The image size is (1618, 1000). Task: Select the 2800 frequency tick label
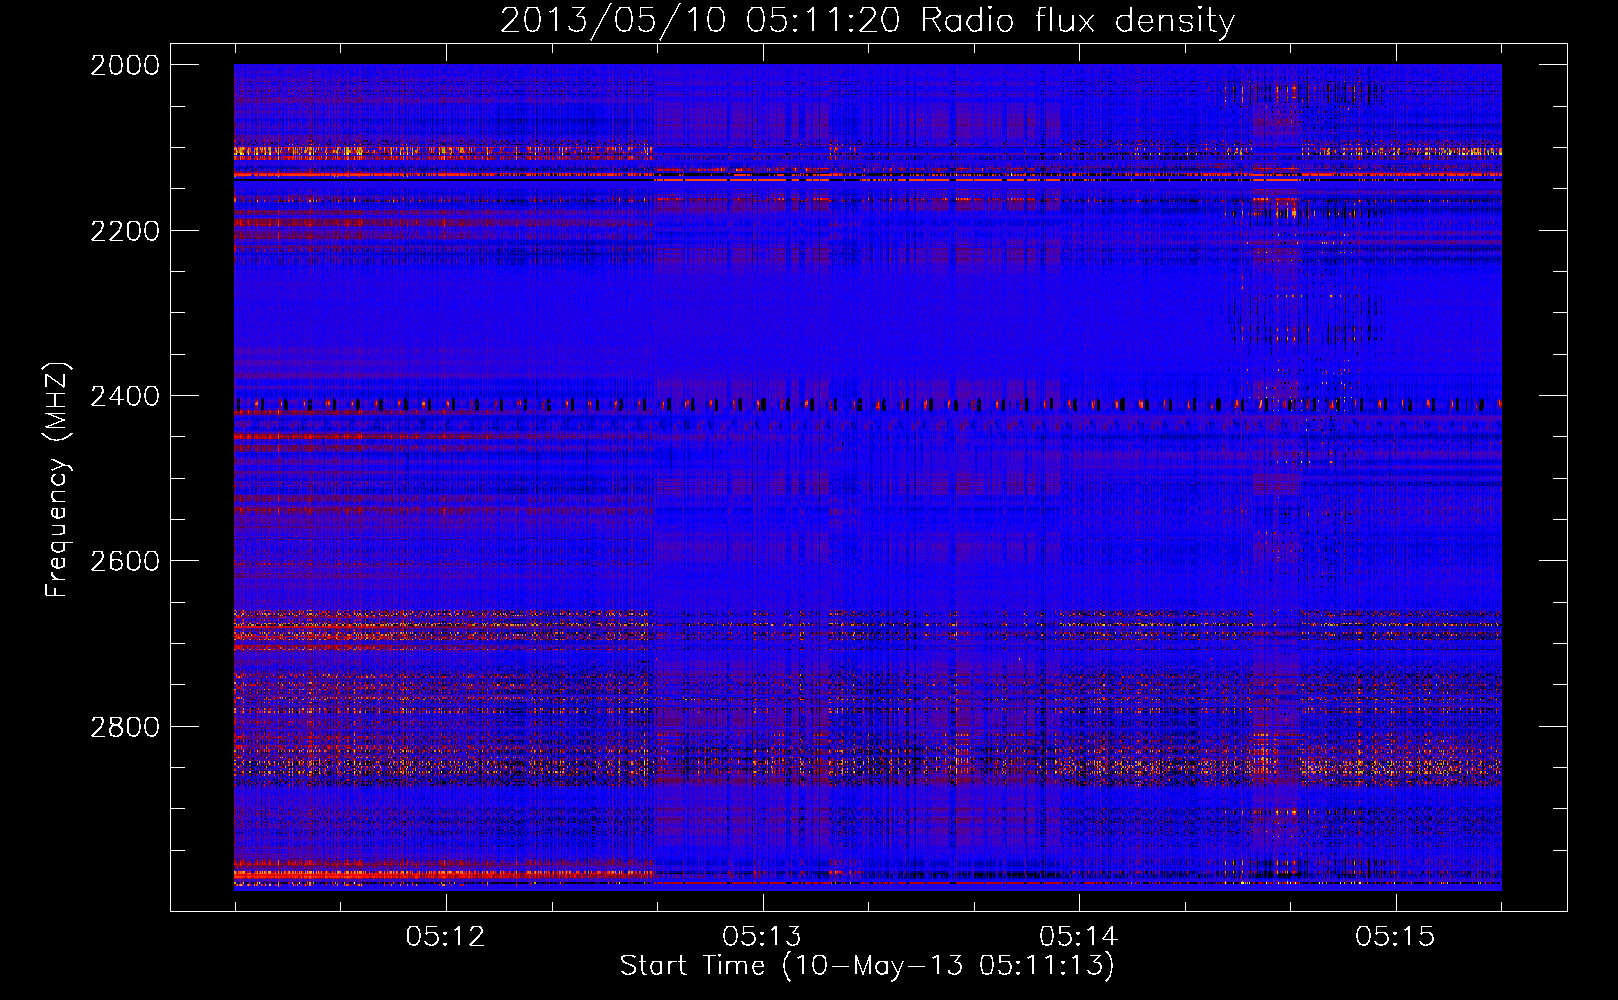pos(125,727)
